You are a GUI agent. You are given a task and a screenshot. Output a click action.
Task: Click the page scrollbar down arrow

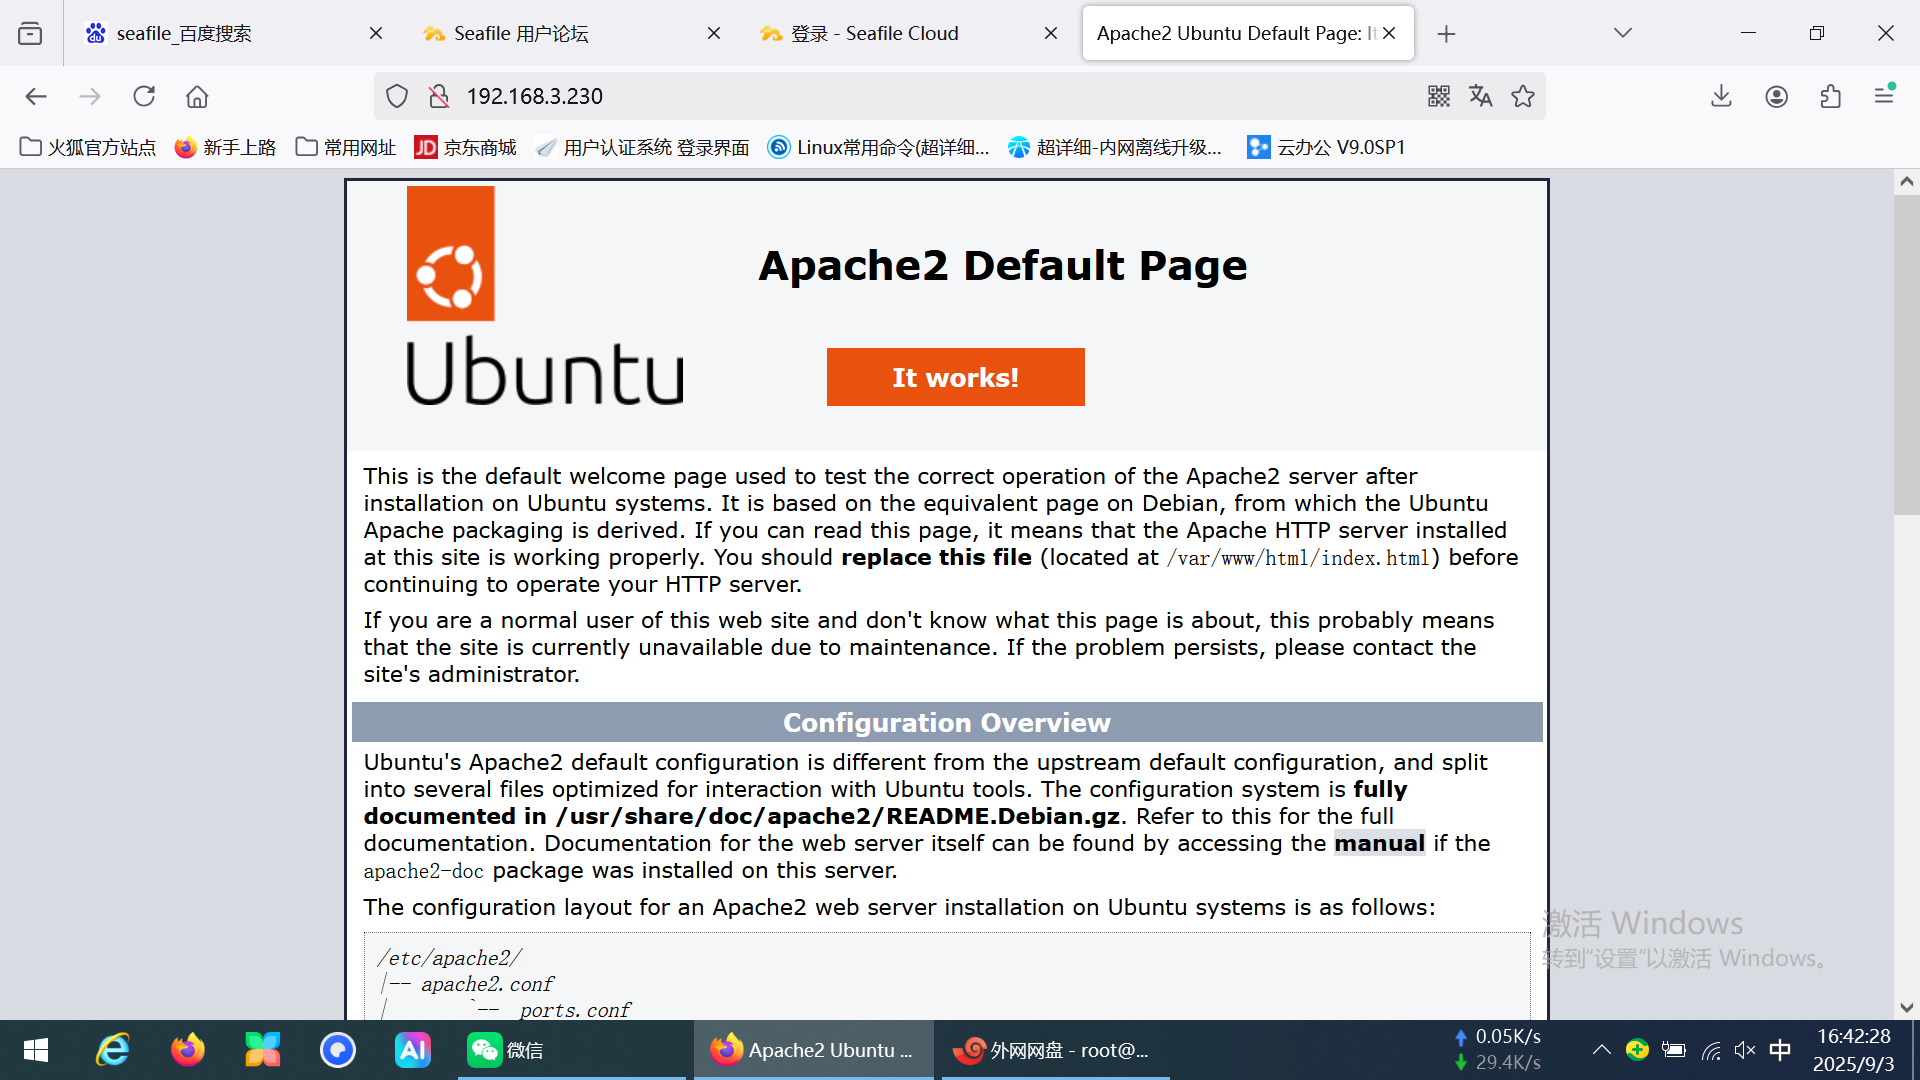tap(1906, 1007)
